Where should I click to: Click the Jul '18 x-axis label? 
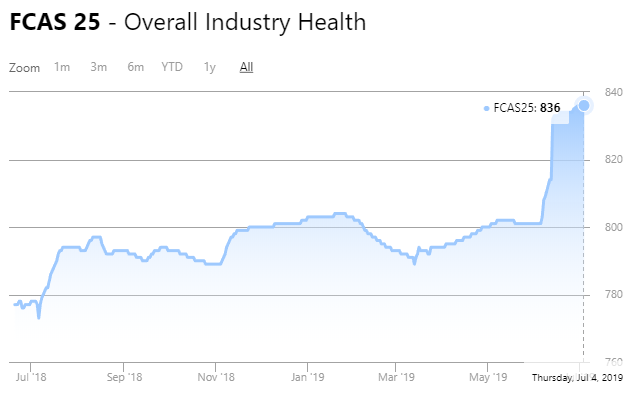[x=32, y=378]
